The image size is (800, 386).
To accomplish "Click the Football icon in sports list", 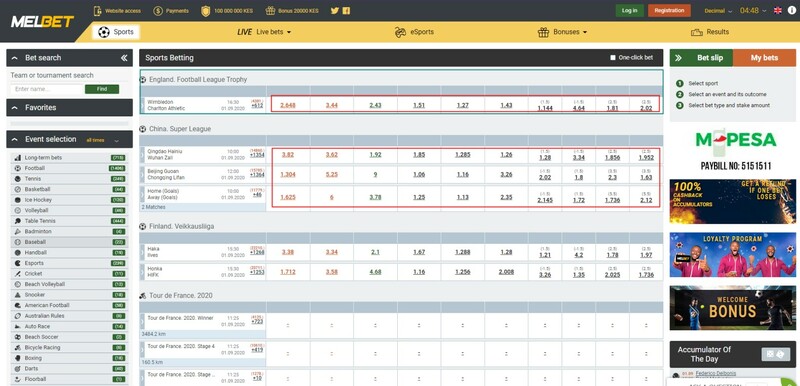I will tap(18, 168).
